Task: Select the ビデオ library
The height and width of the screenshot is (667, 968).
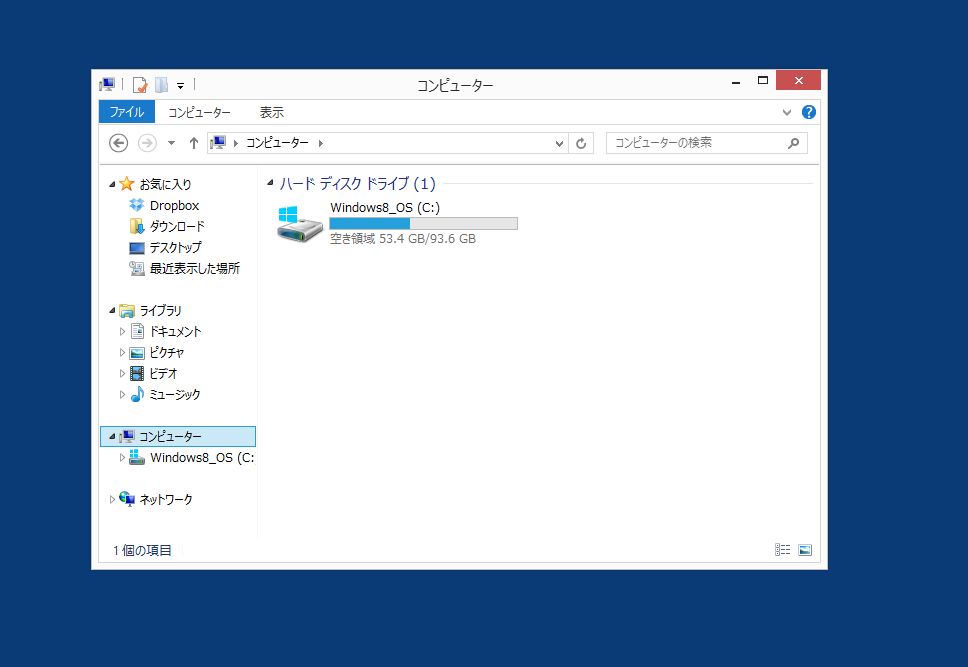Action: [163, 374]
